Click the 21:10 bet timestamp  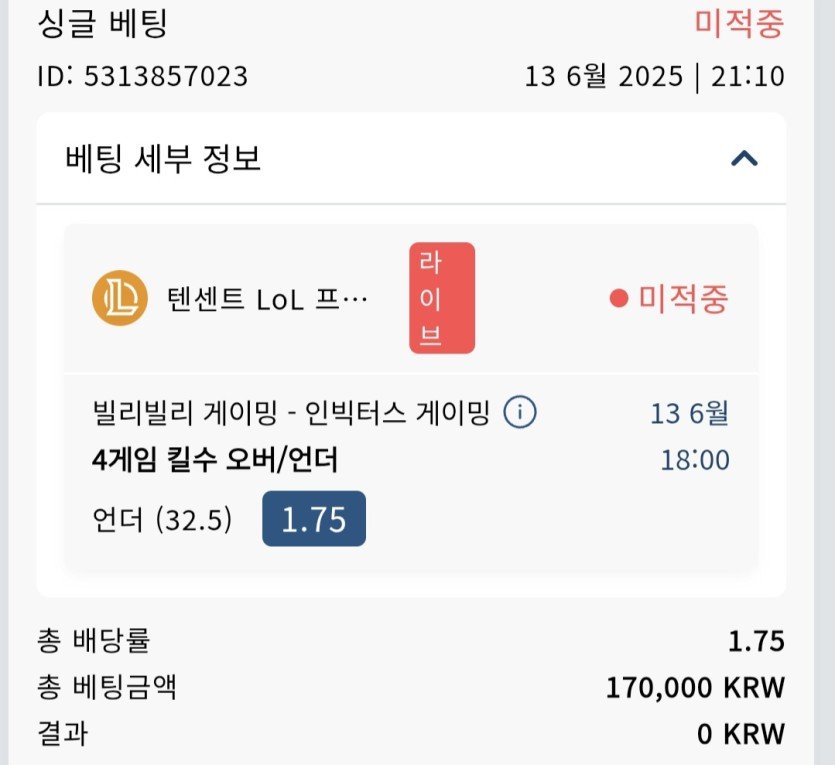tap(749, 76)
